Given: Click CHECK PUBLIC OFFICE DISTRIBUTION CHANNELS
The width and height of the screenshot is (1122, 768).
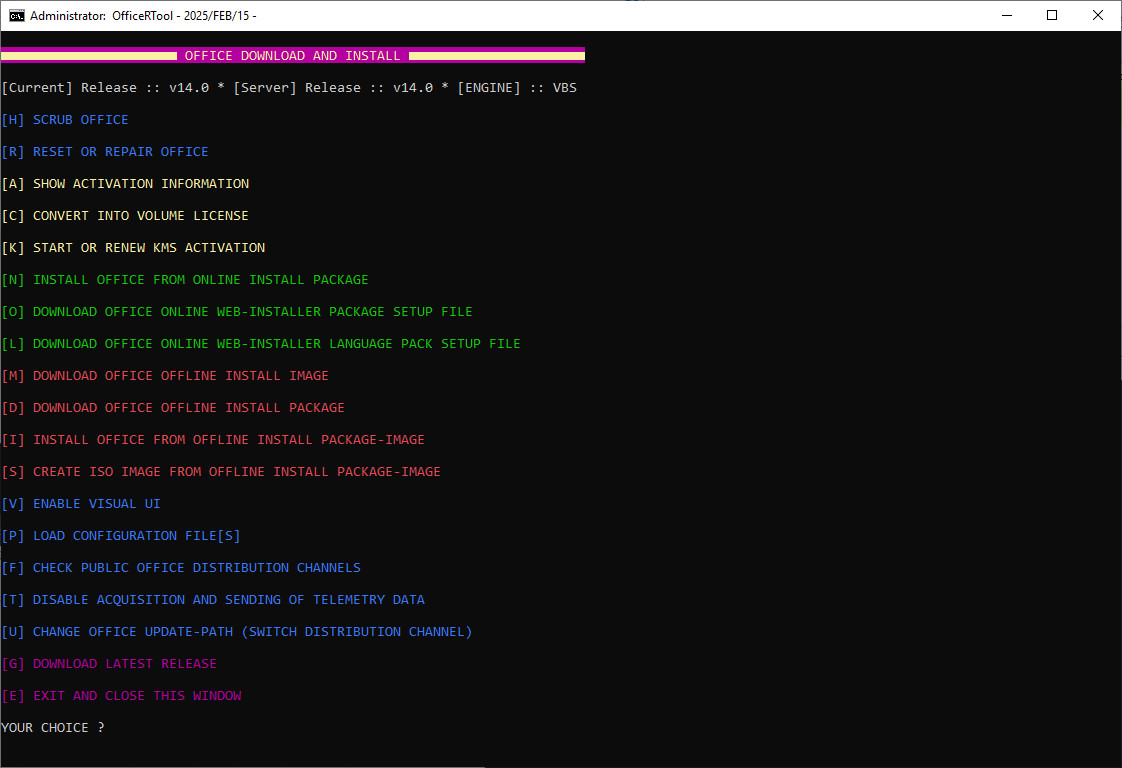Looking at the screenshot, I should (x=196, y=568).
